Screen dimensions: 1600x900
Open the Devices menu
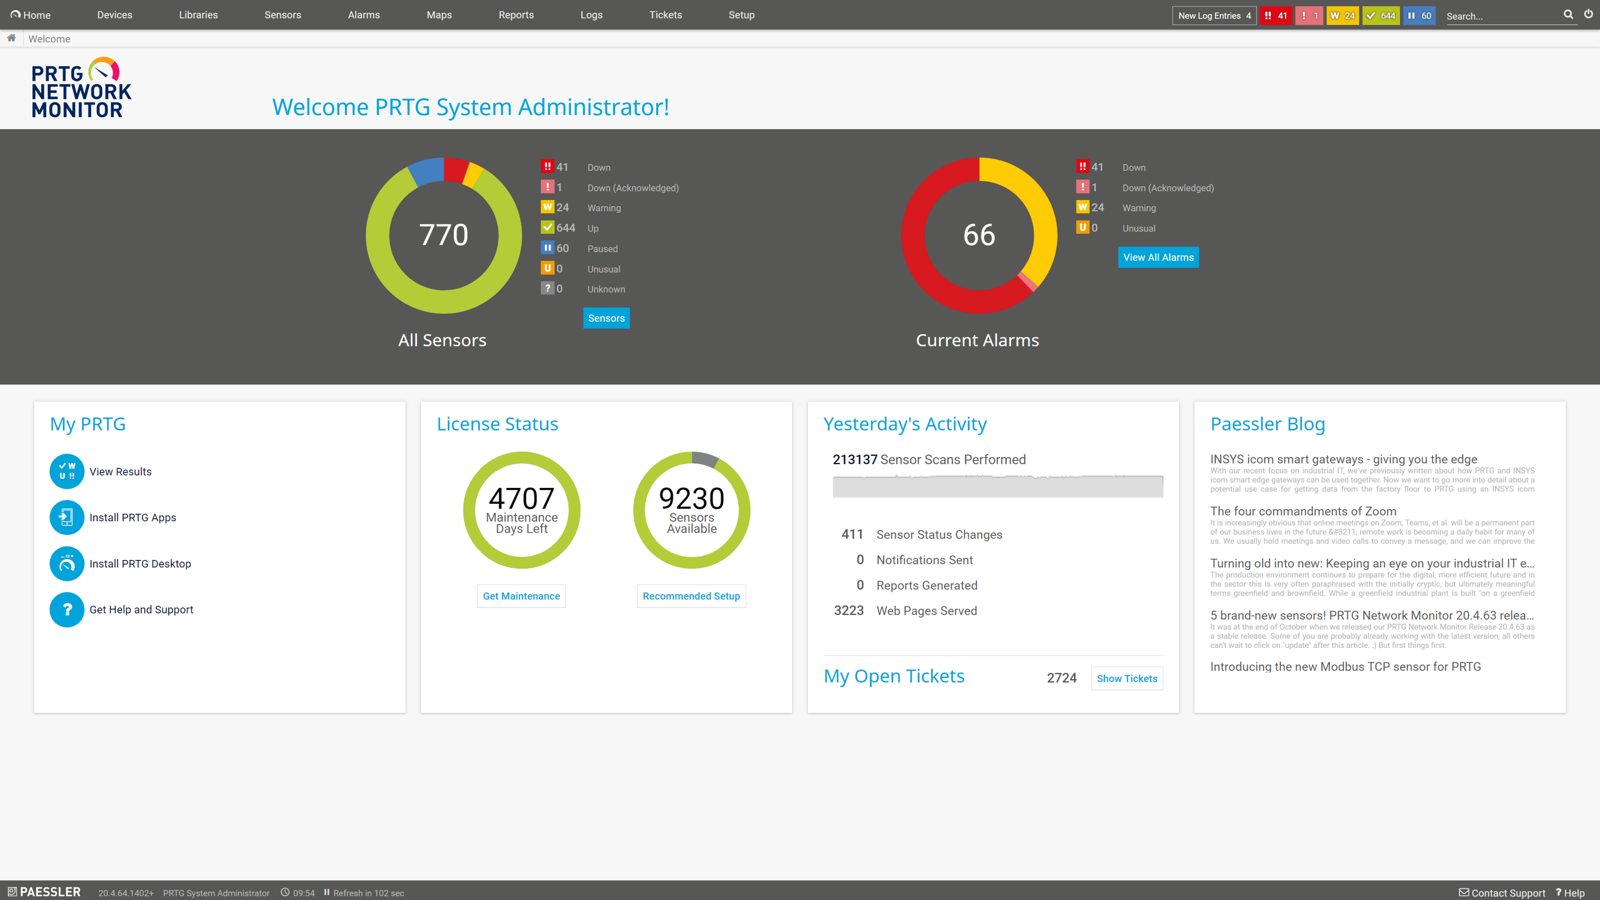[115, 15]
